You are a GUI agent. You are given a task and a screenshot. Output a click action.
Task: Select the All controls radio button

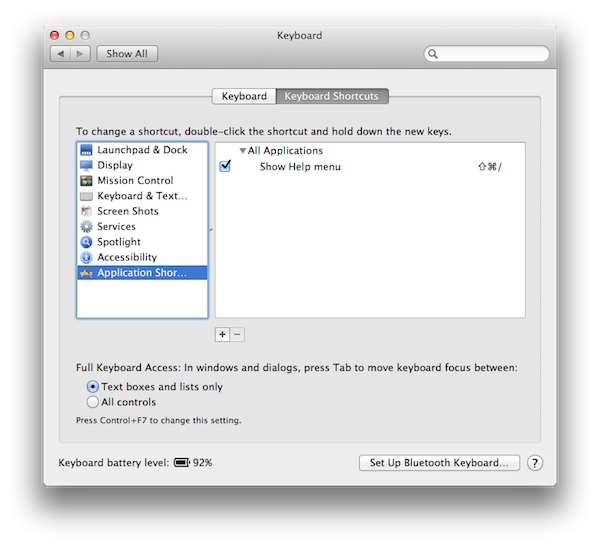coord(93,402)
